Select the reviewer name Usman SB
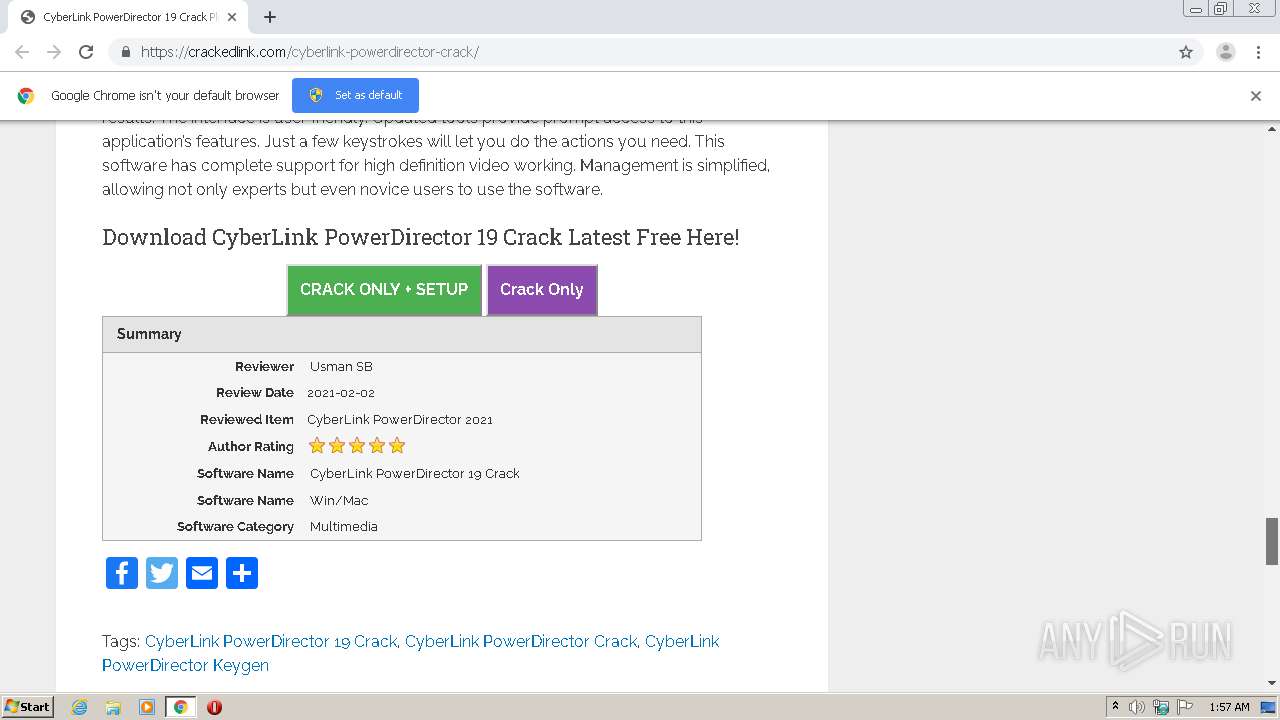 pos(341,366)
